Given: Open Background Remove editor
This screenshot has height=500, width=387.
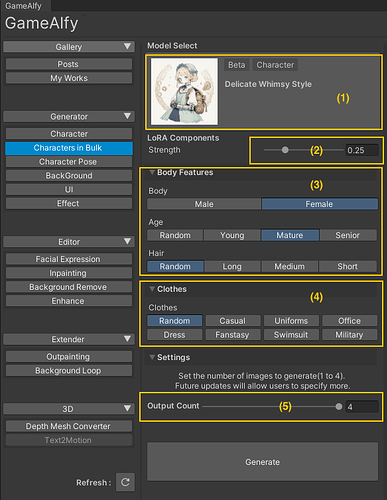Looking at the screenshot, I should point(69,287).
